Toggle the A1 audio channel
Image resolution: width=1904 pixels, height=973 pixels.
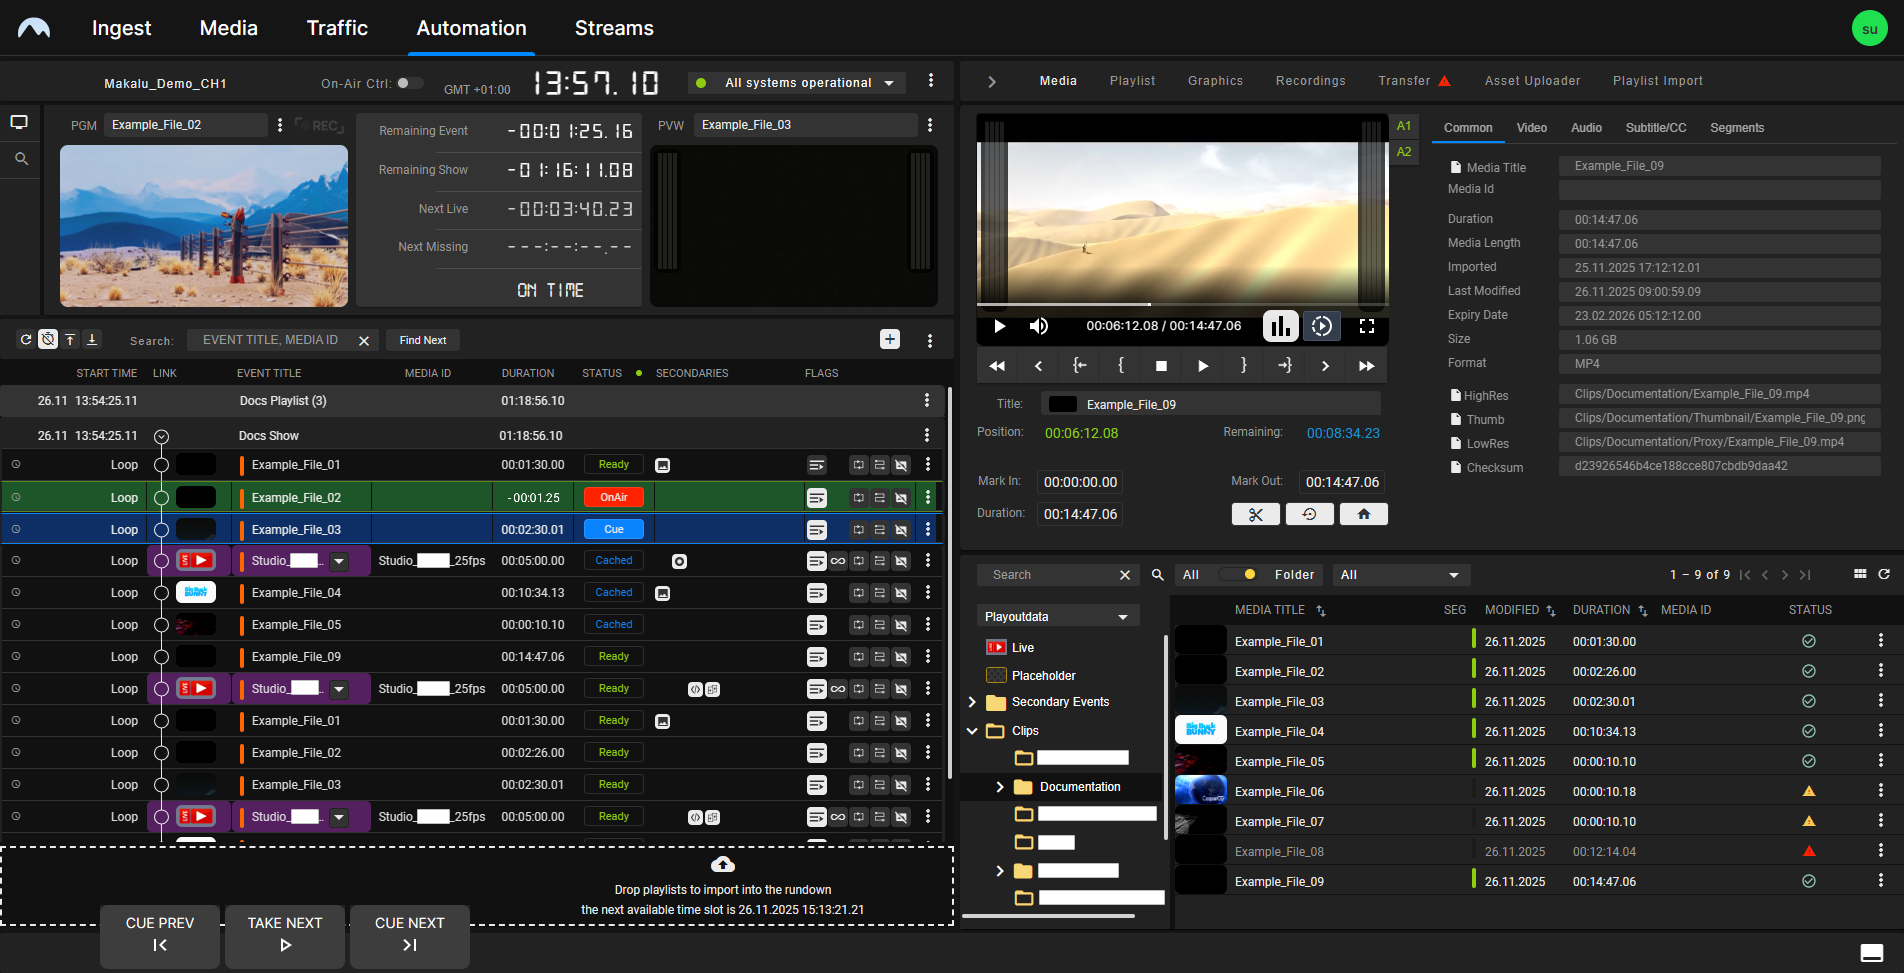[1404, 126]
